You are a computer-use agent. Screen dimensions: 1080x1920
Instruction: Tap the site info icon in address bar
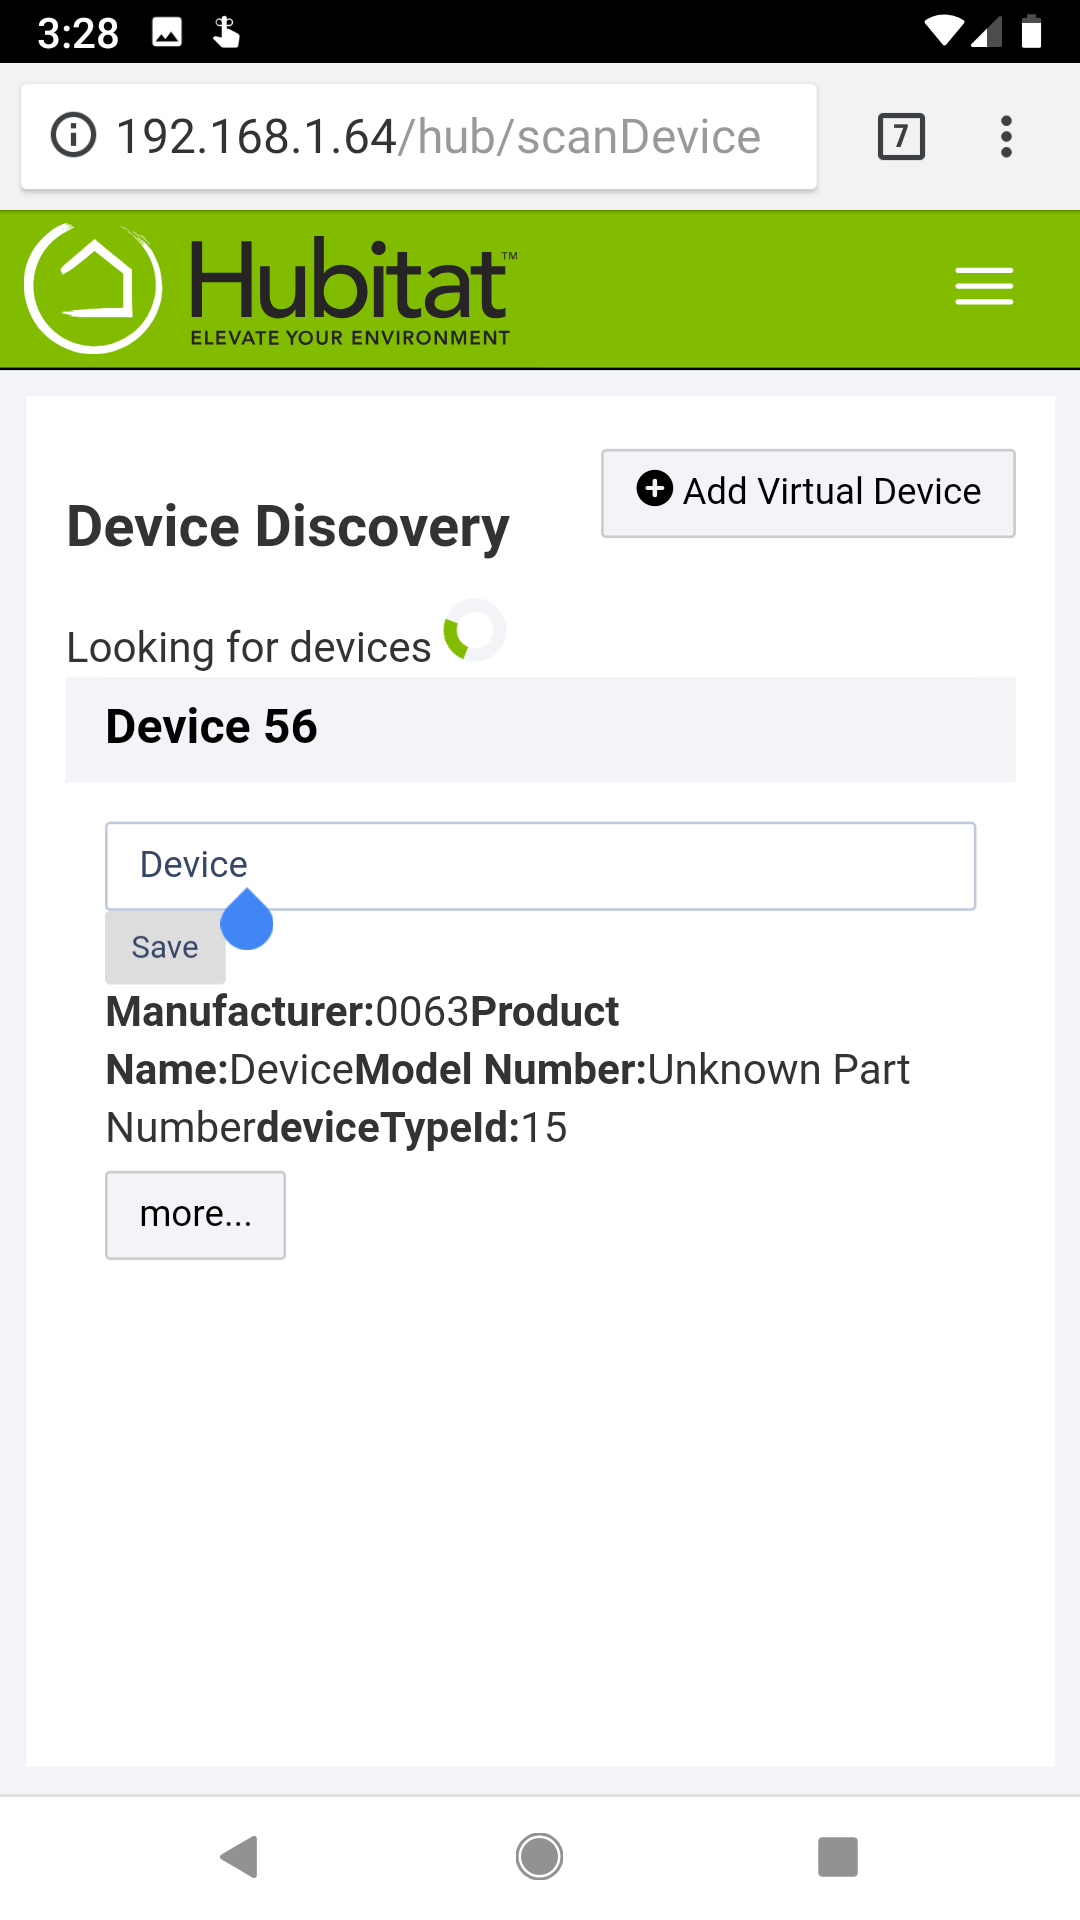pos(74,136)
